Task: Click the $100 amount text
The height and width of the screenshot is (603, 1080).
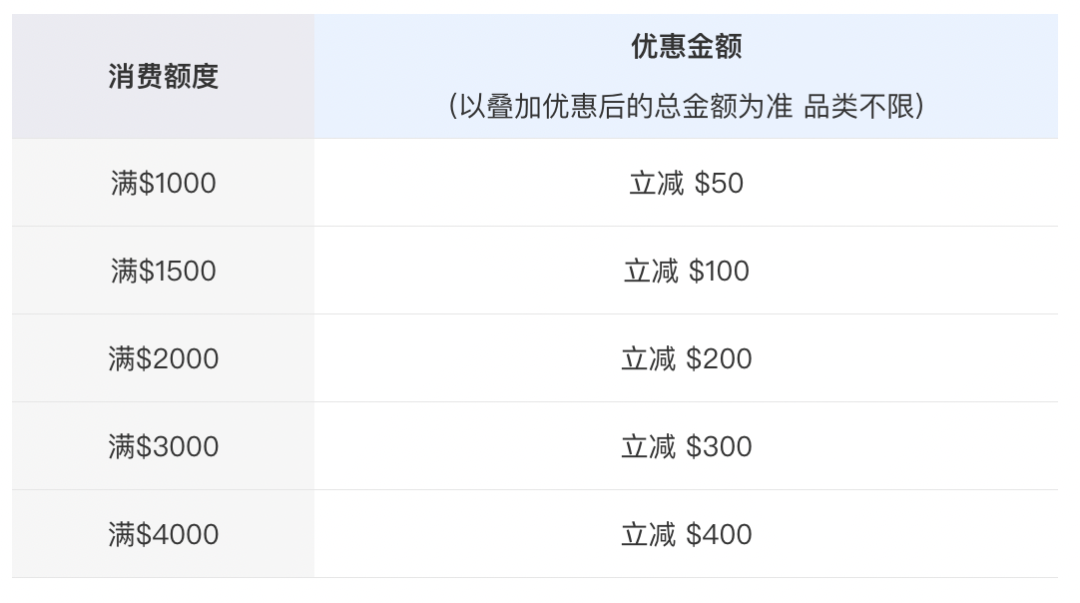Action: click(719, 271)
